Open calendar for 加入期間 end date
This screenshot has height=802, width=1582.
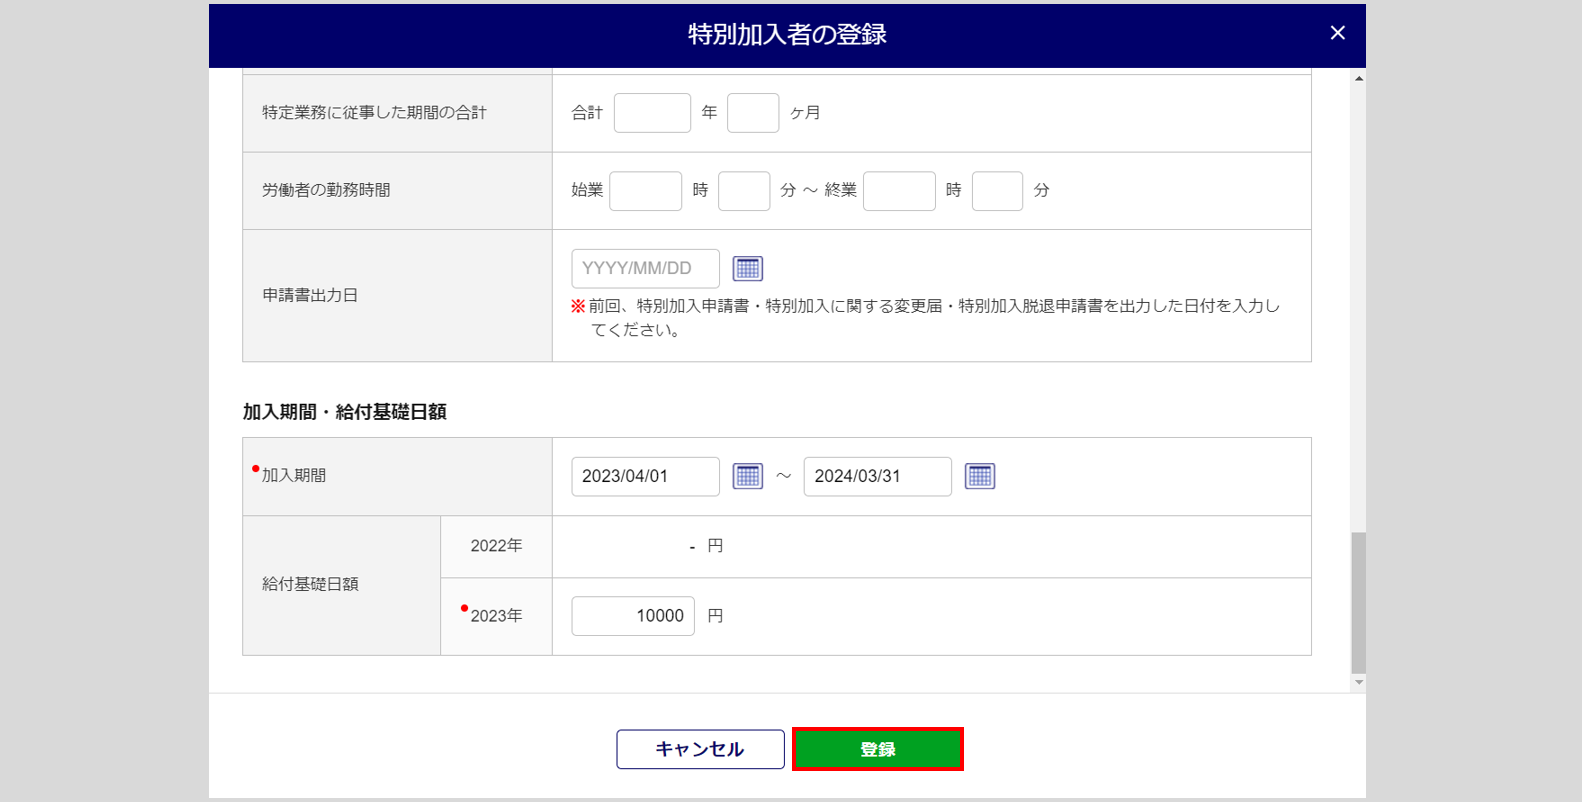[979, 477]
